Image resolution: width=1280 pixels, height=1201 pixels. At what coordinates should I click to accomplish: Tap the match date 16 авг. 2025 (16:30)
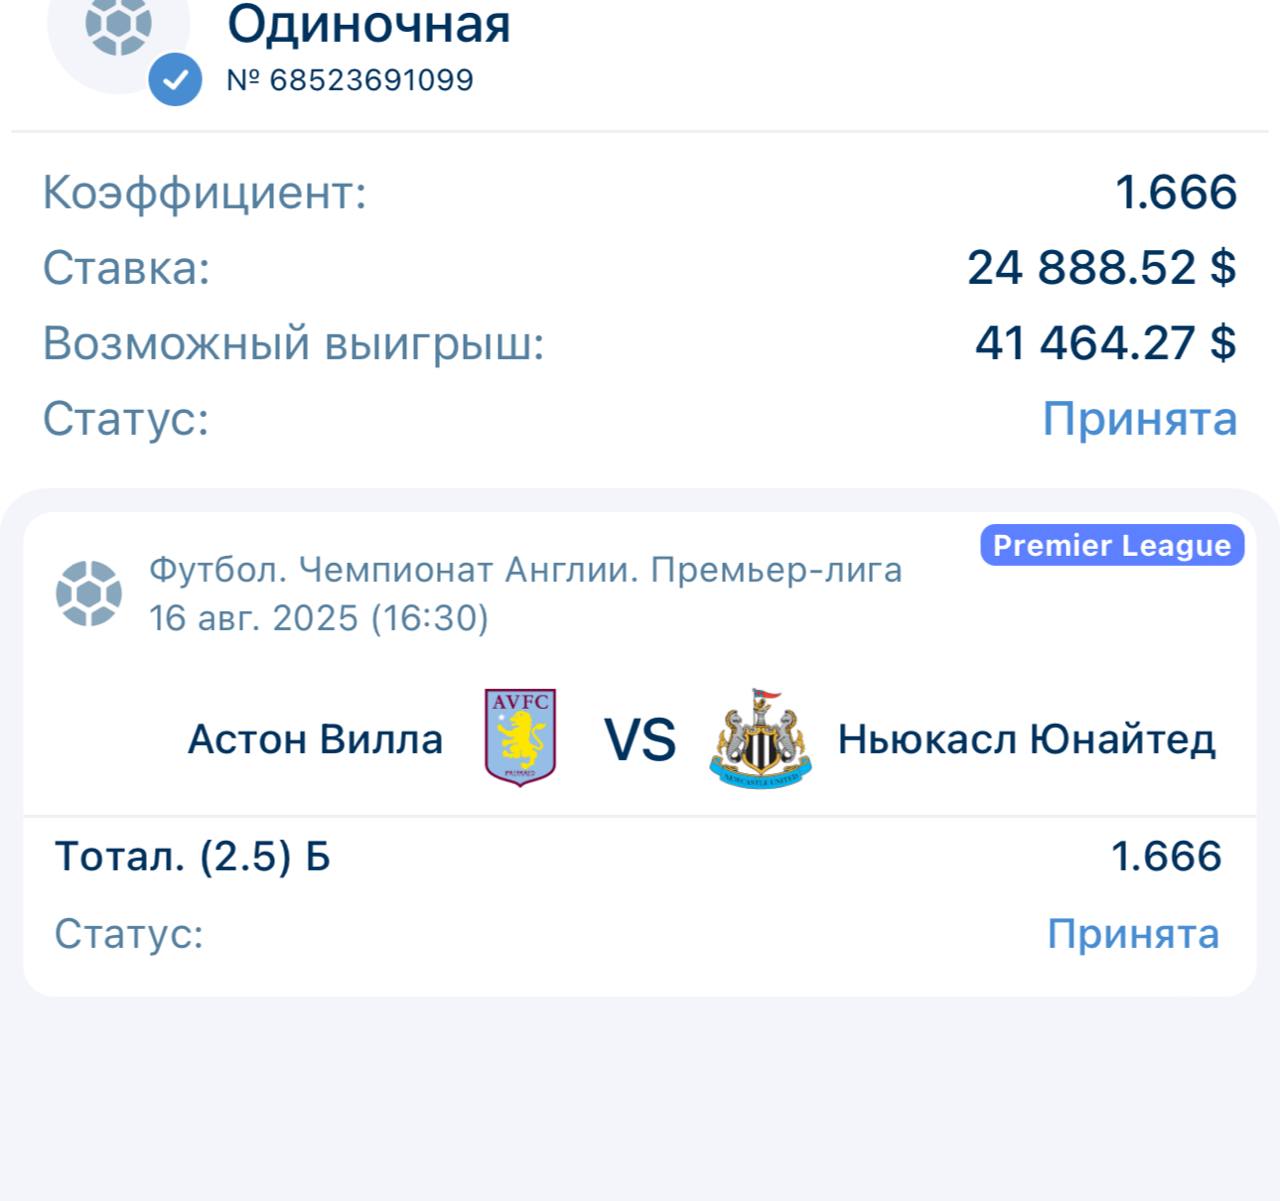pyautogui.click(x=319, y=618)
